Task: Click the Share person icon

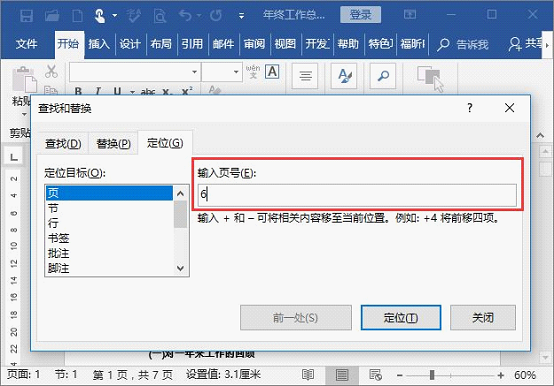Action: coord(514,44)
